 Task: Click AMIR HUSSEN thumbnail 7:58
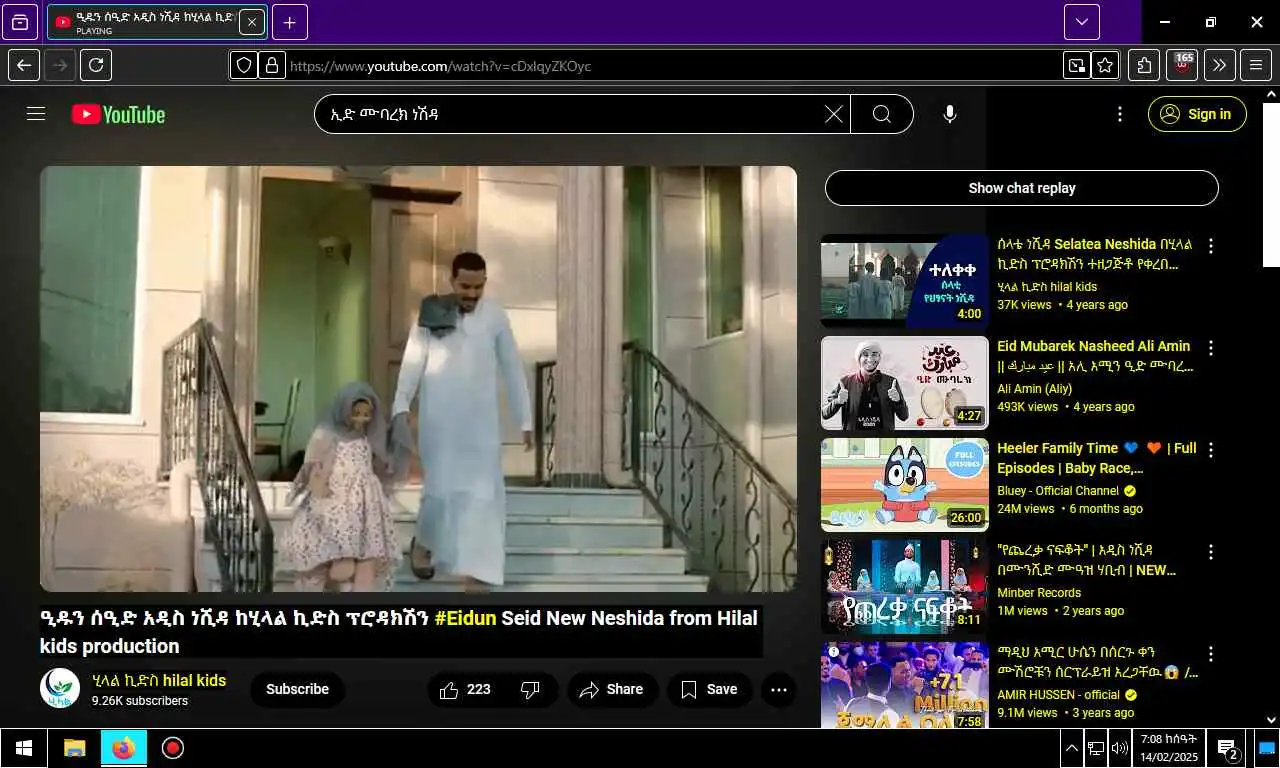tap(905, 685)
